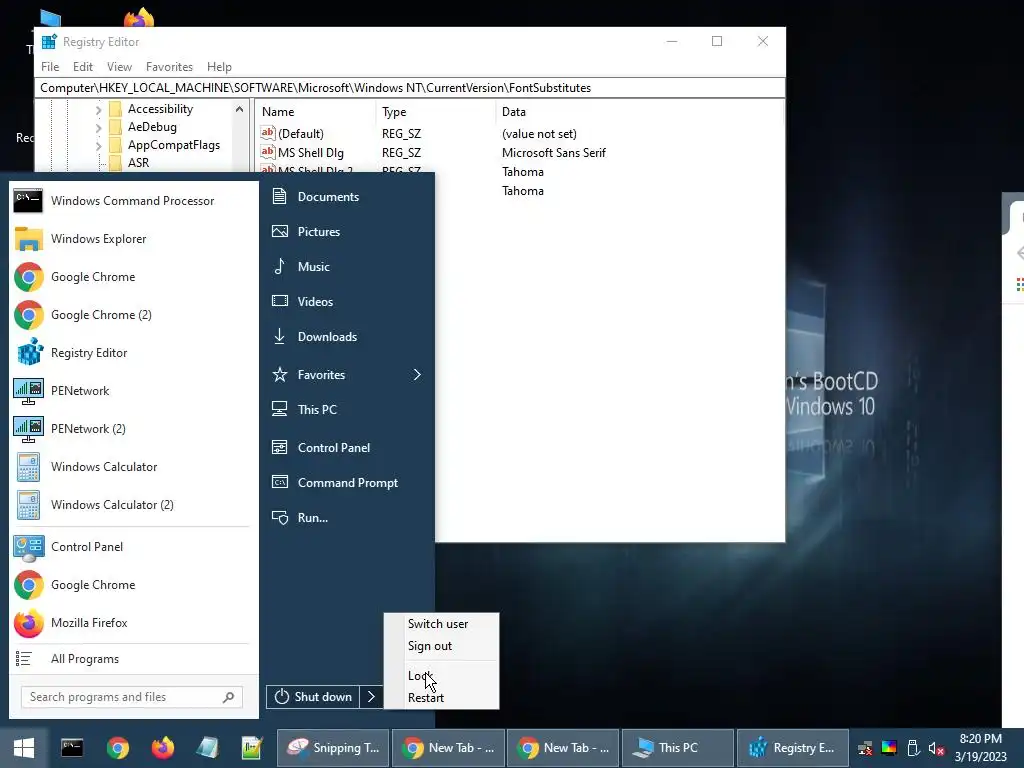
Task: Open the File menu in Registry Editor
Action: (x=50, y=67)
